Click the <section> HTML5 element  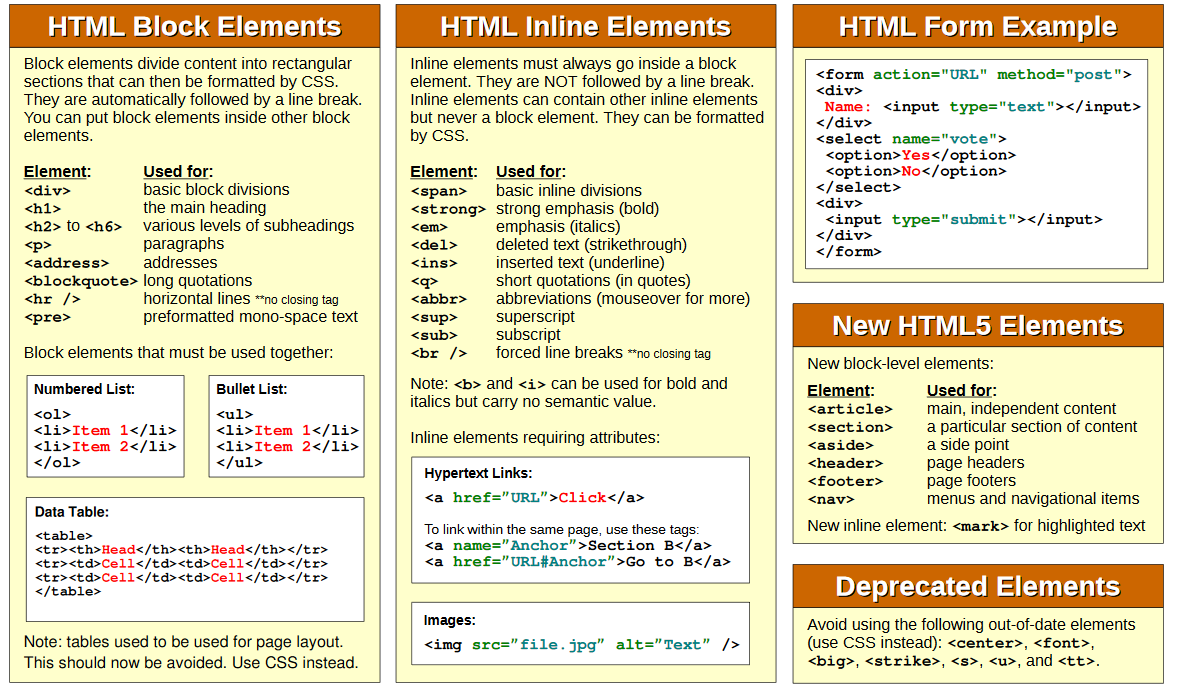point(850,427)
